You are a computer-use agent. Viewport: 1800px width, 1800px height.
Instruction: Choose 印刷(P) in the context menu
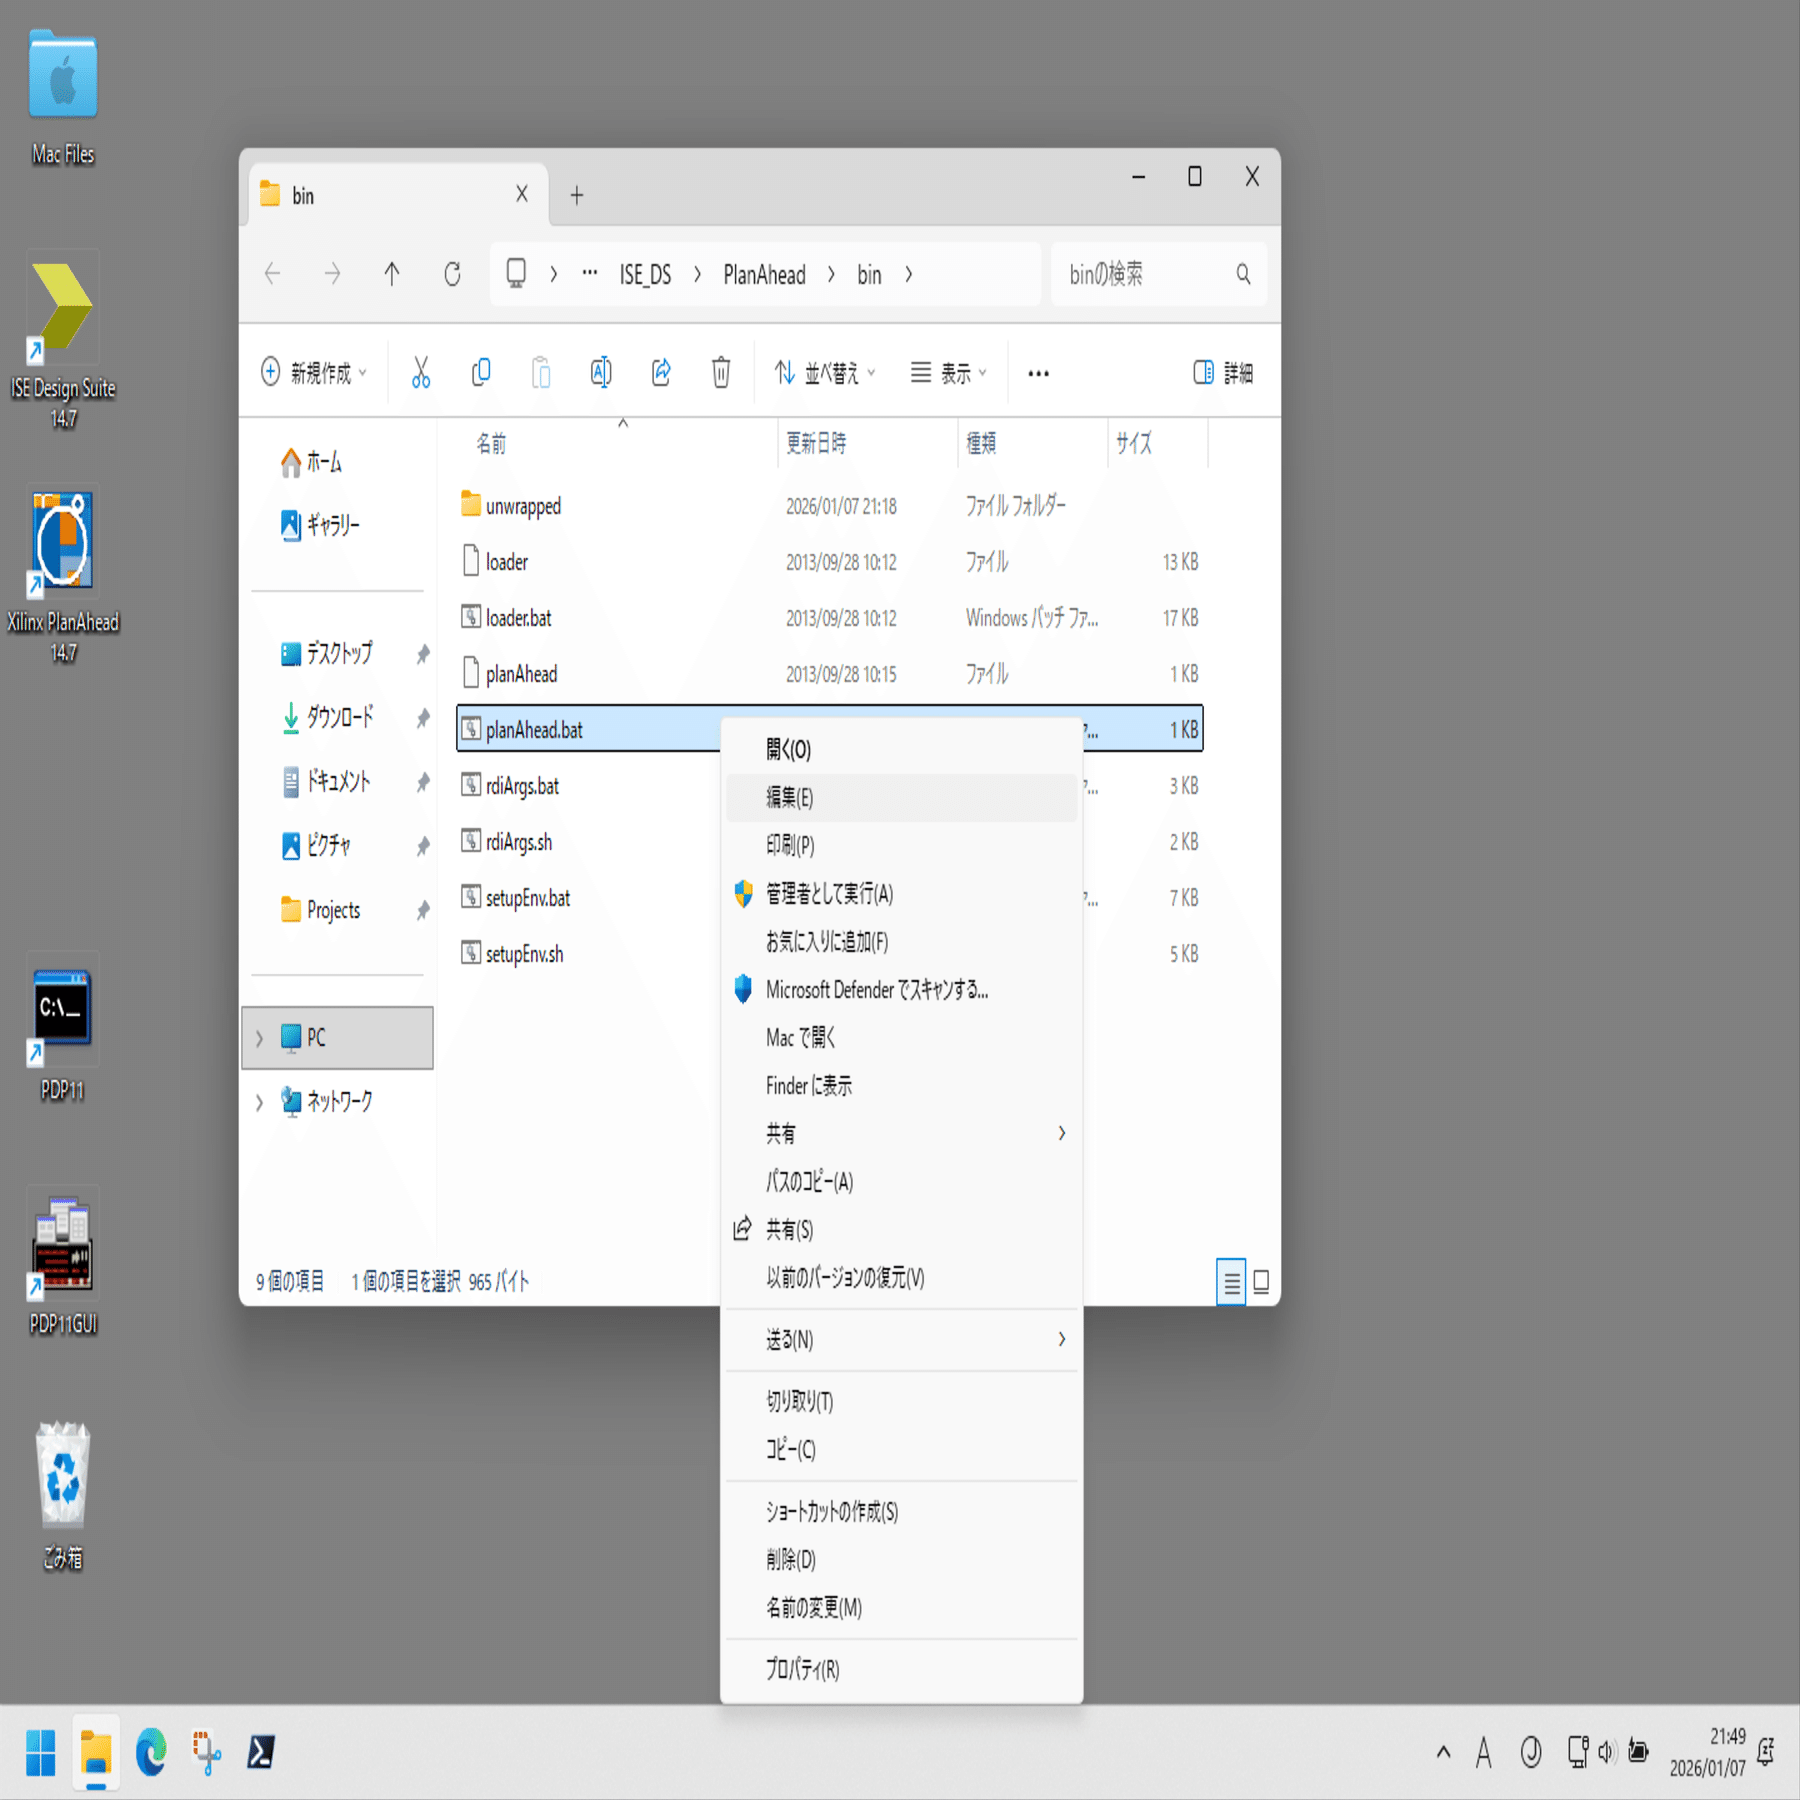(x=902, y=845)
